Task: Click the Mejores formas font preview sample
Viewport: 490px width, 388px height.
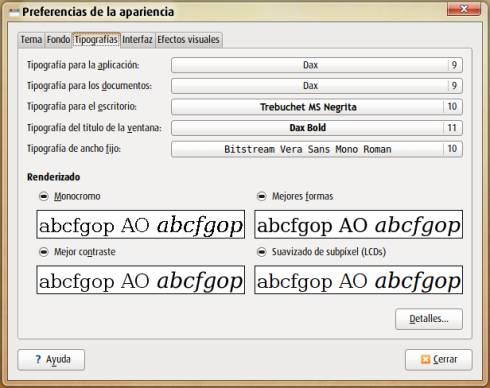Action: pos(359,224)
